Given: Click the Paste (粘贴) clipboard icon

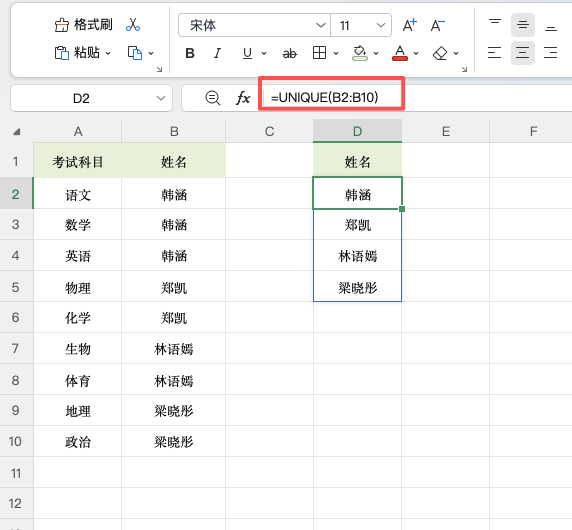Looking at the screenshot, I should coord(62,53).
